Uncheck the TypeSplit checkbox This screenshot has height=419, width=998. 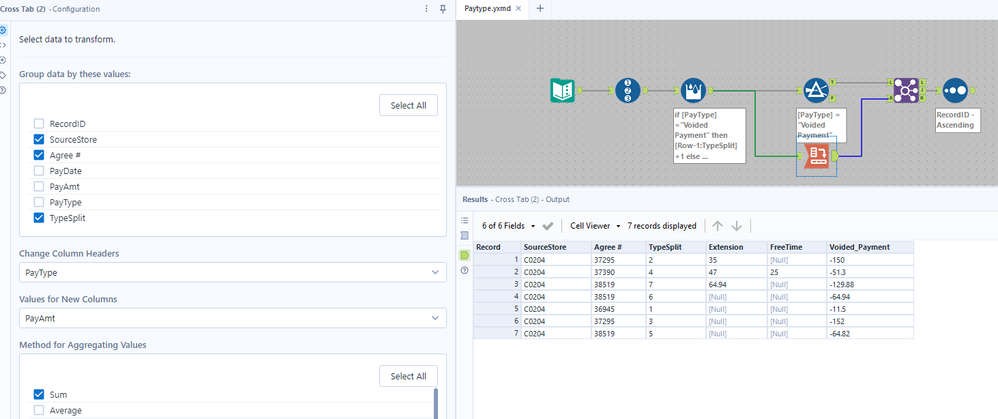[x=39, y=217]
